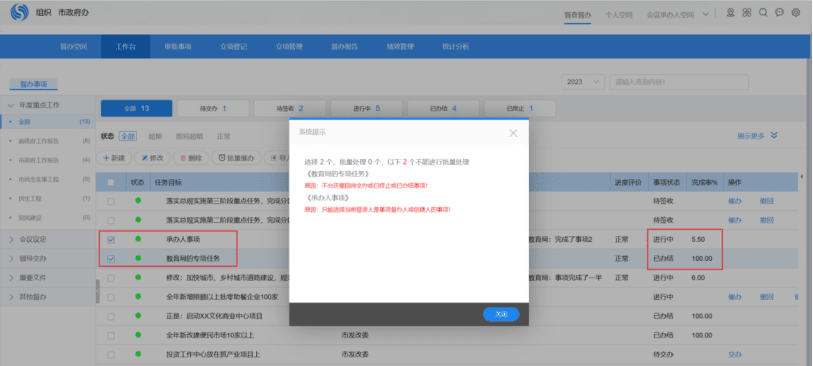Open the chat bubble messages icon
This screenshot has height=366, width=813.
(x=779, y=13)
